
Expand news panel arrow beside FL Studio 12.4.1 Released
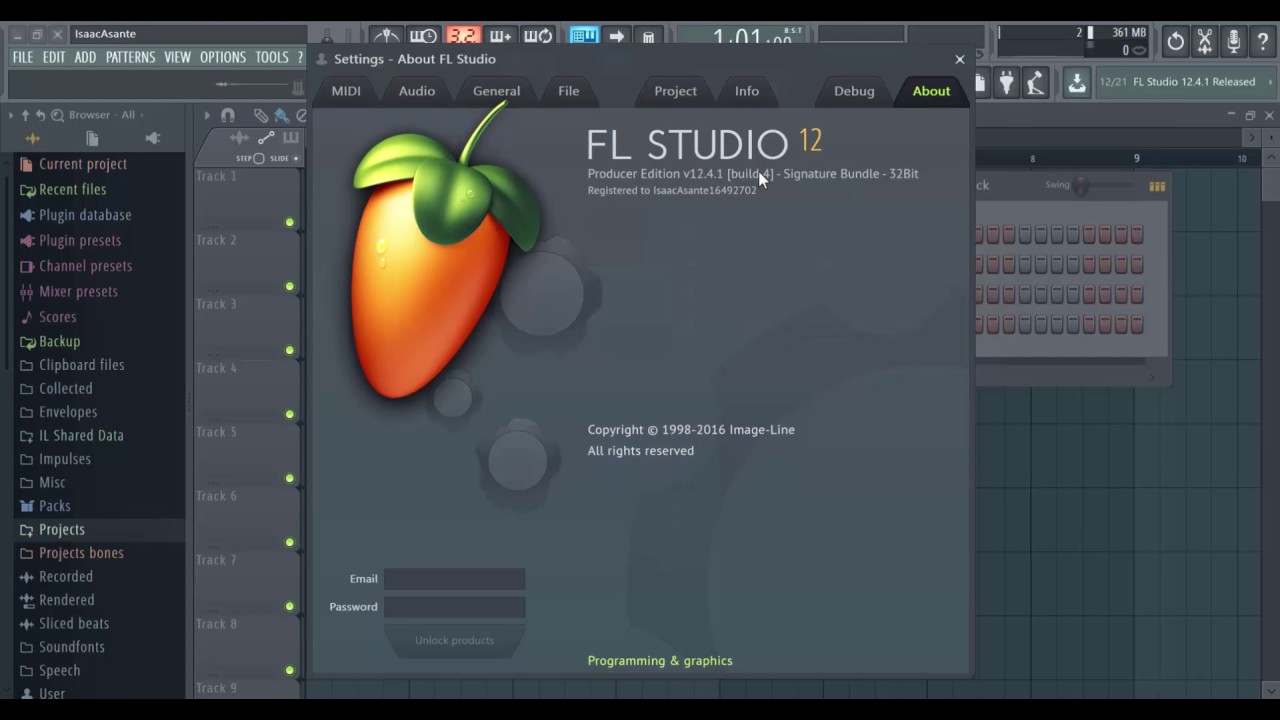pyautogui.click(x=1271, y=82)
